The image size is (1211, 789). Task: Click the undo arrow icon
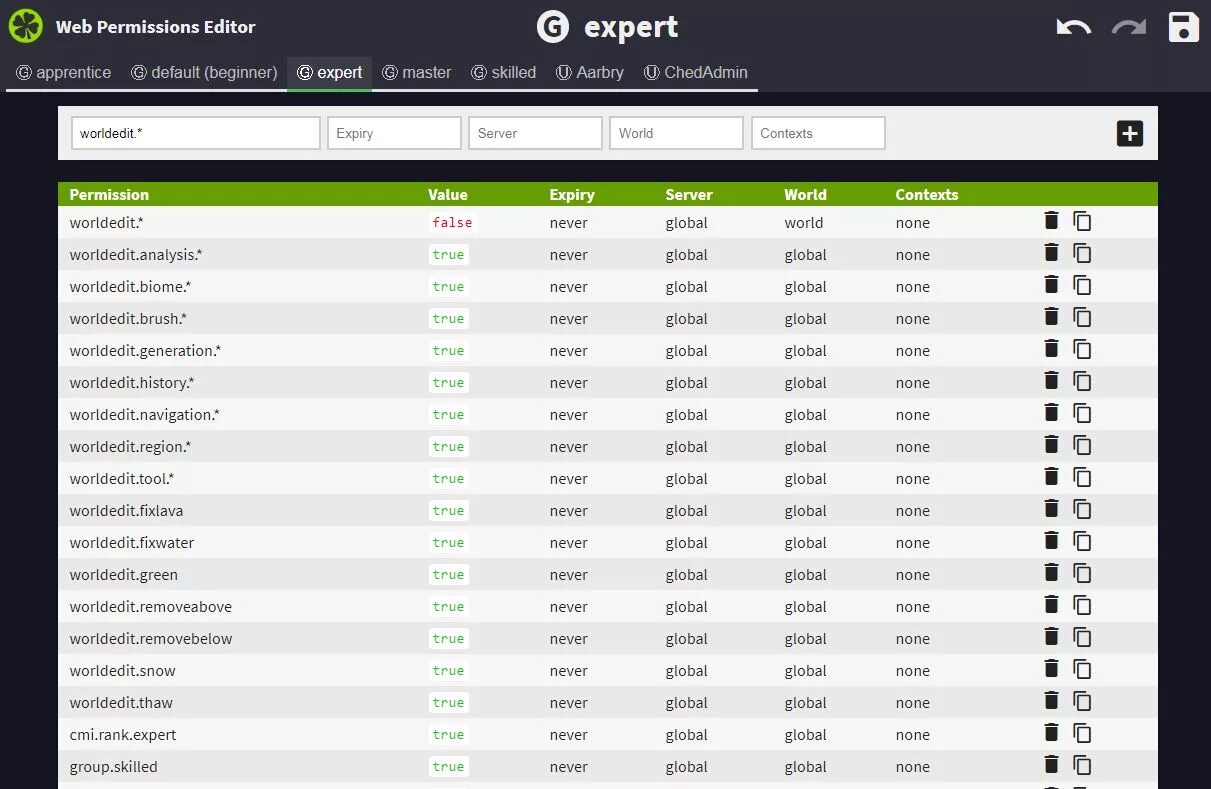coord(1074,27)
